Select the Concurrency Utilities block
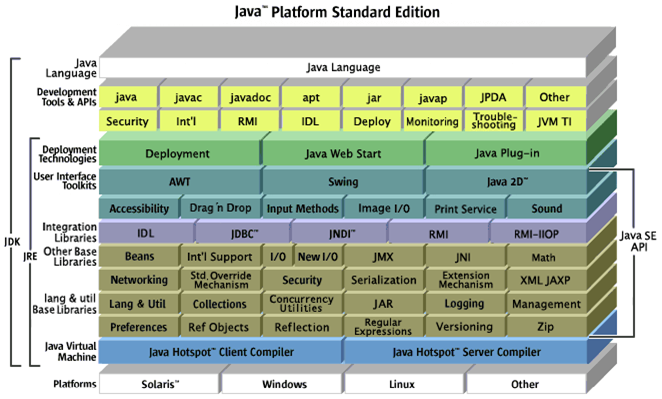Screen dimensions: 662x399 click(301, 304)
